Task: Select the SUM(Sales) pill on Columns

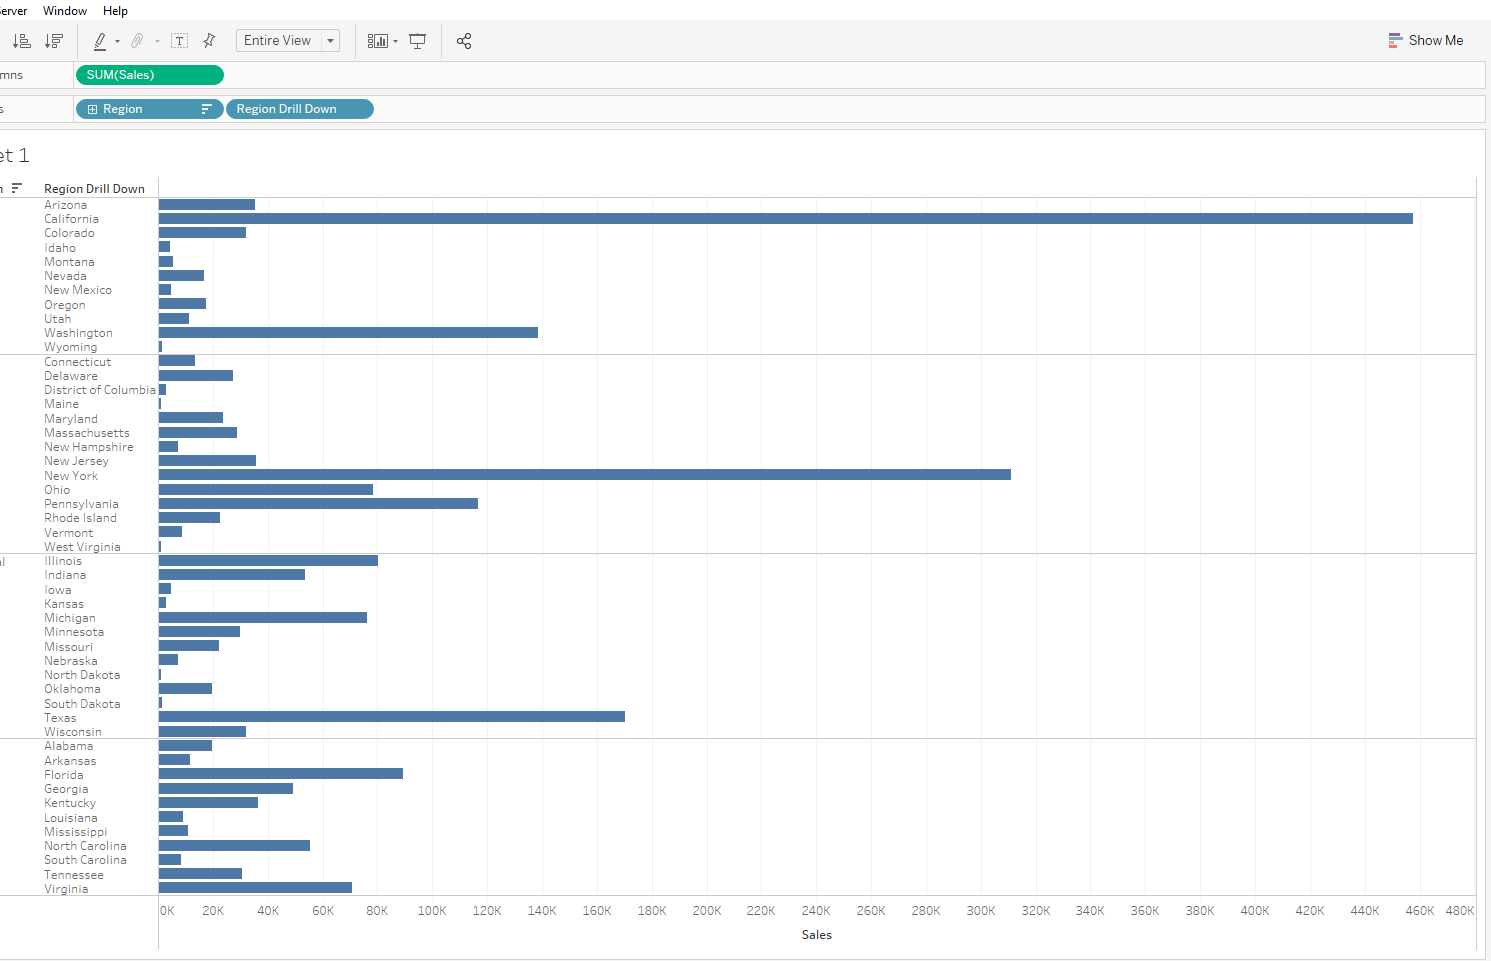Action: coord(149,75)
